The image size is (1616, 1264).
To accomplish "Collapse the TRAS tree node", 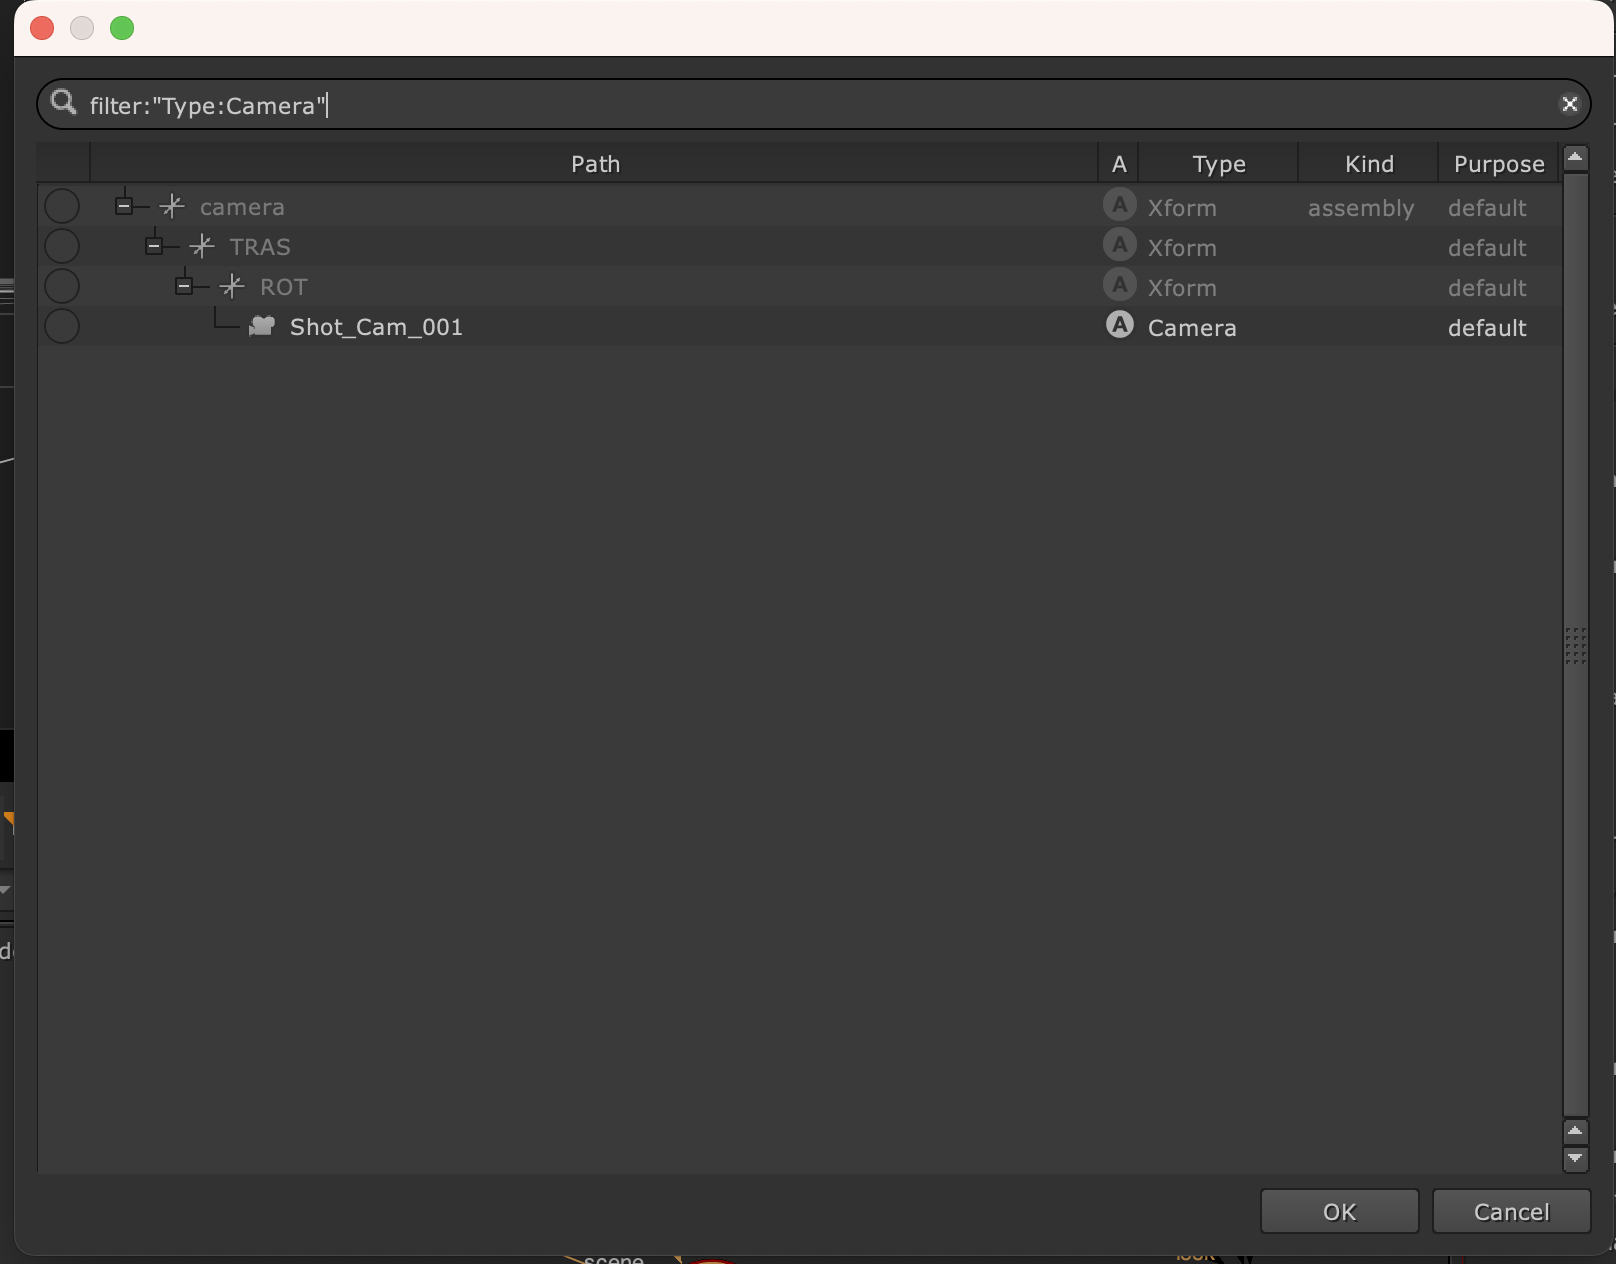I will pos(154,247).
